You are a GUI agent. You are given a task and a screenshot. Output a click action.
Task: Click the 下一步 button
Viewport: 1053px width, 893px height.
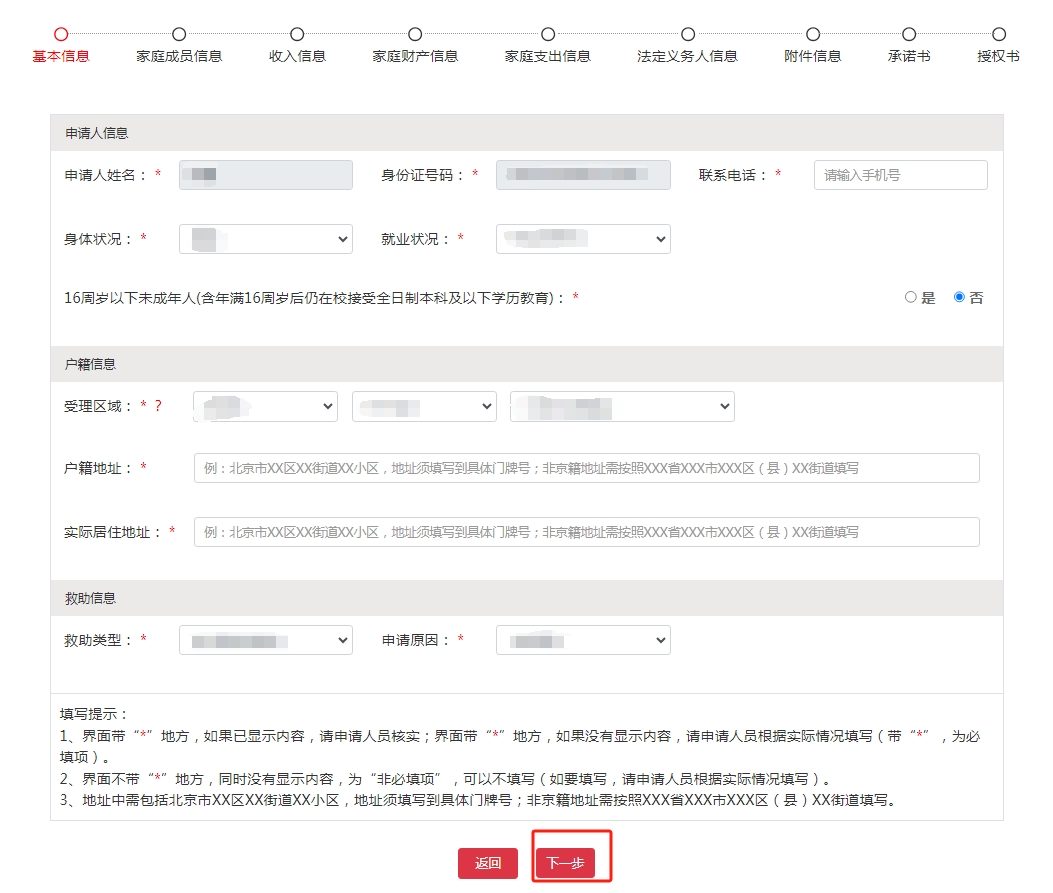click(x=570, y=863)
